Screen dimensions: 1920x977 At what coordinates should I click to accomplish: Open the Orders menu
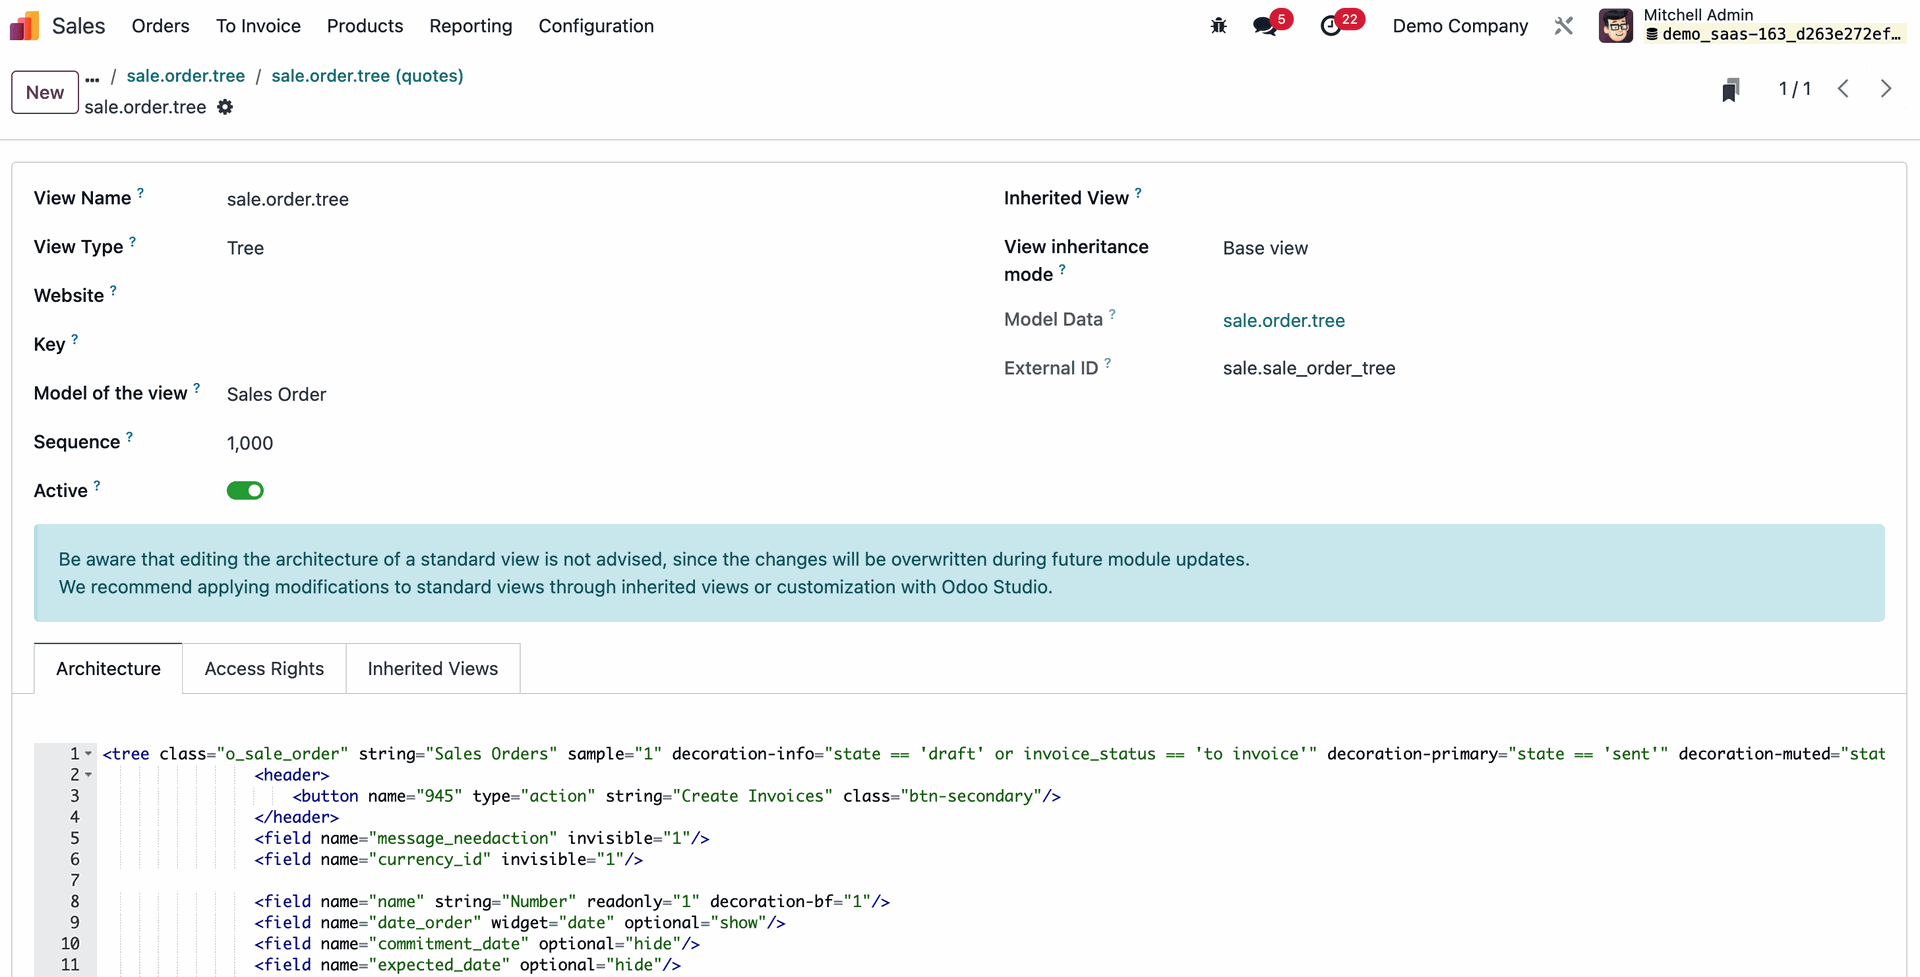[x=160, y=26]
